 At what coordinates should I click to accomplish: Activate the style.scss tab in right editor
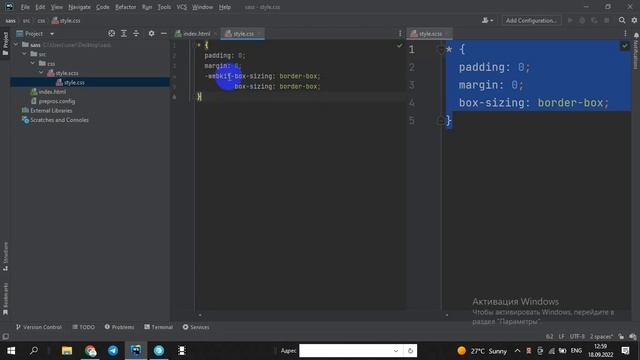(430, 34)
